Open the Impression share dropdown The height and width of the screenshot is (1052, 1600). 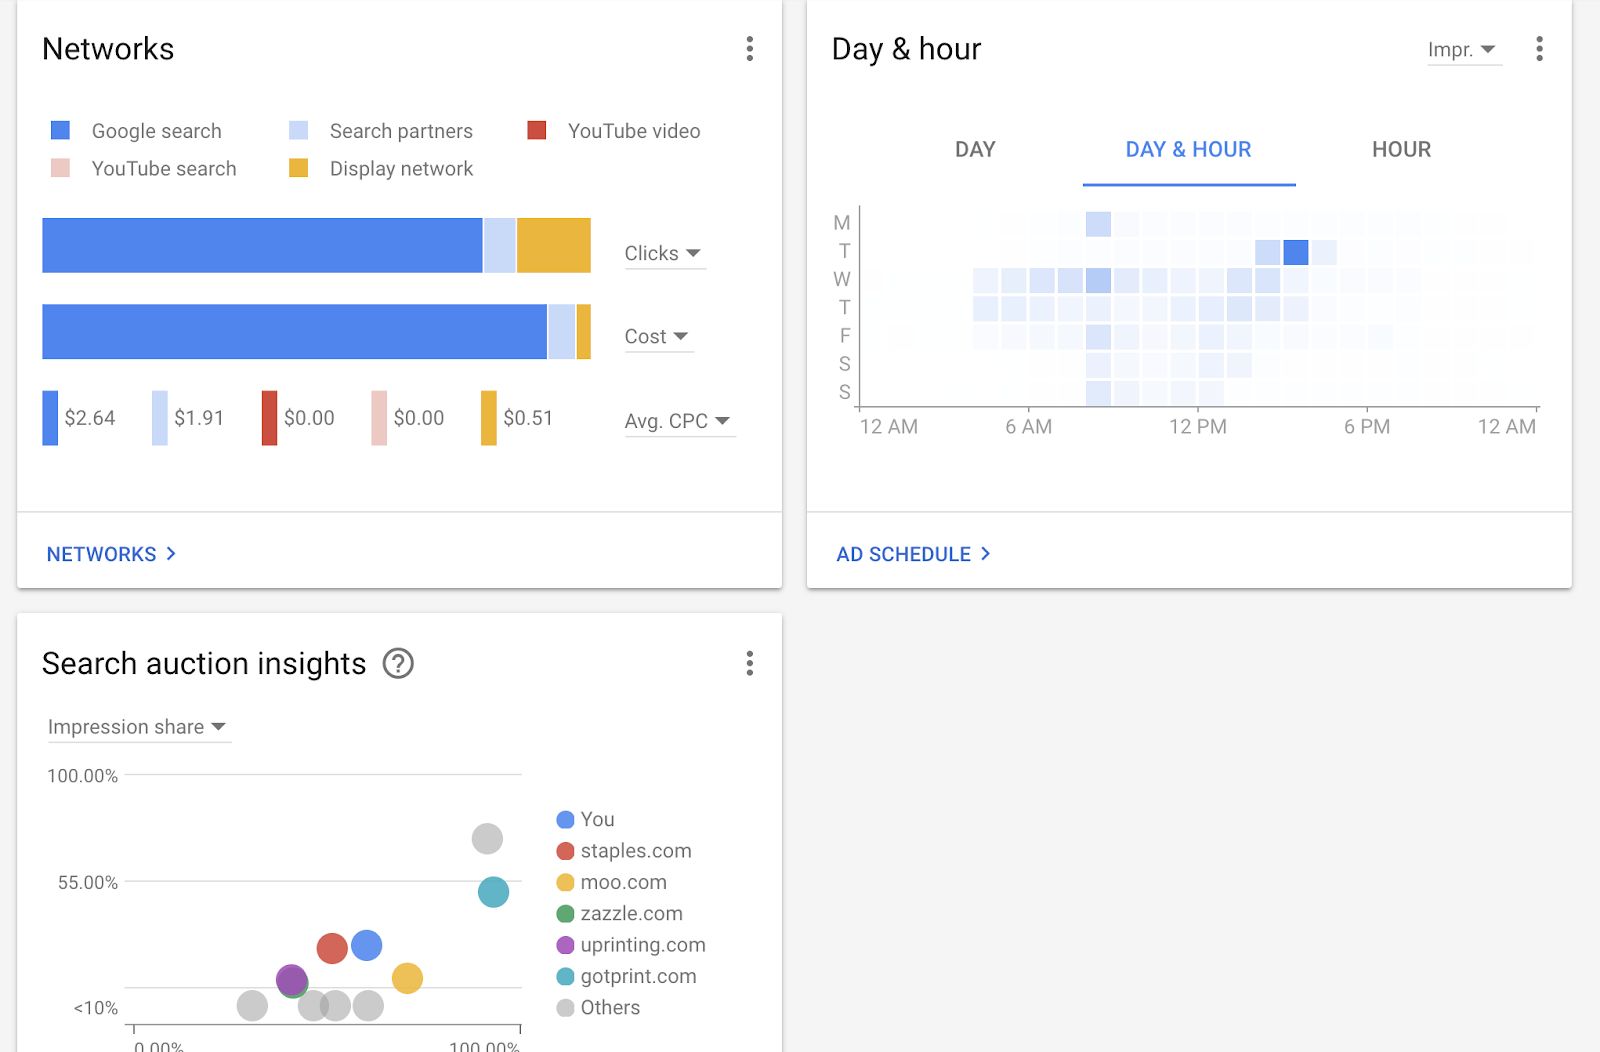click(x=138, y=727)
